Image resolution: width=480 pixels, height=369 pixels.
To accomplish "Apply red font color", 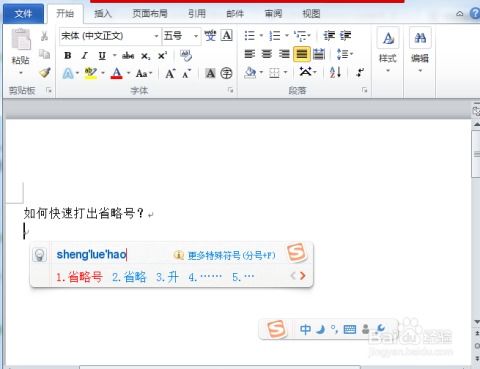I will pos(116,73).
